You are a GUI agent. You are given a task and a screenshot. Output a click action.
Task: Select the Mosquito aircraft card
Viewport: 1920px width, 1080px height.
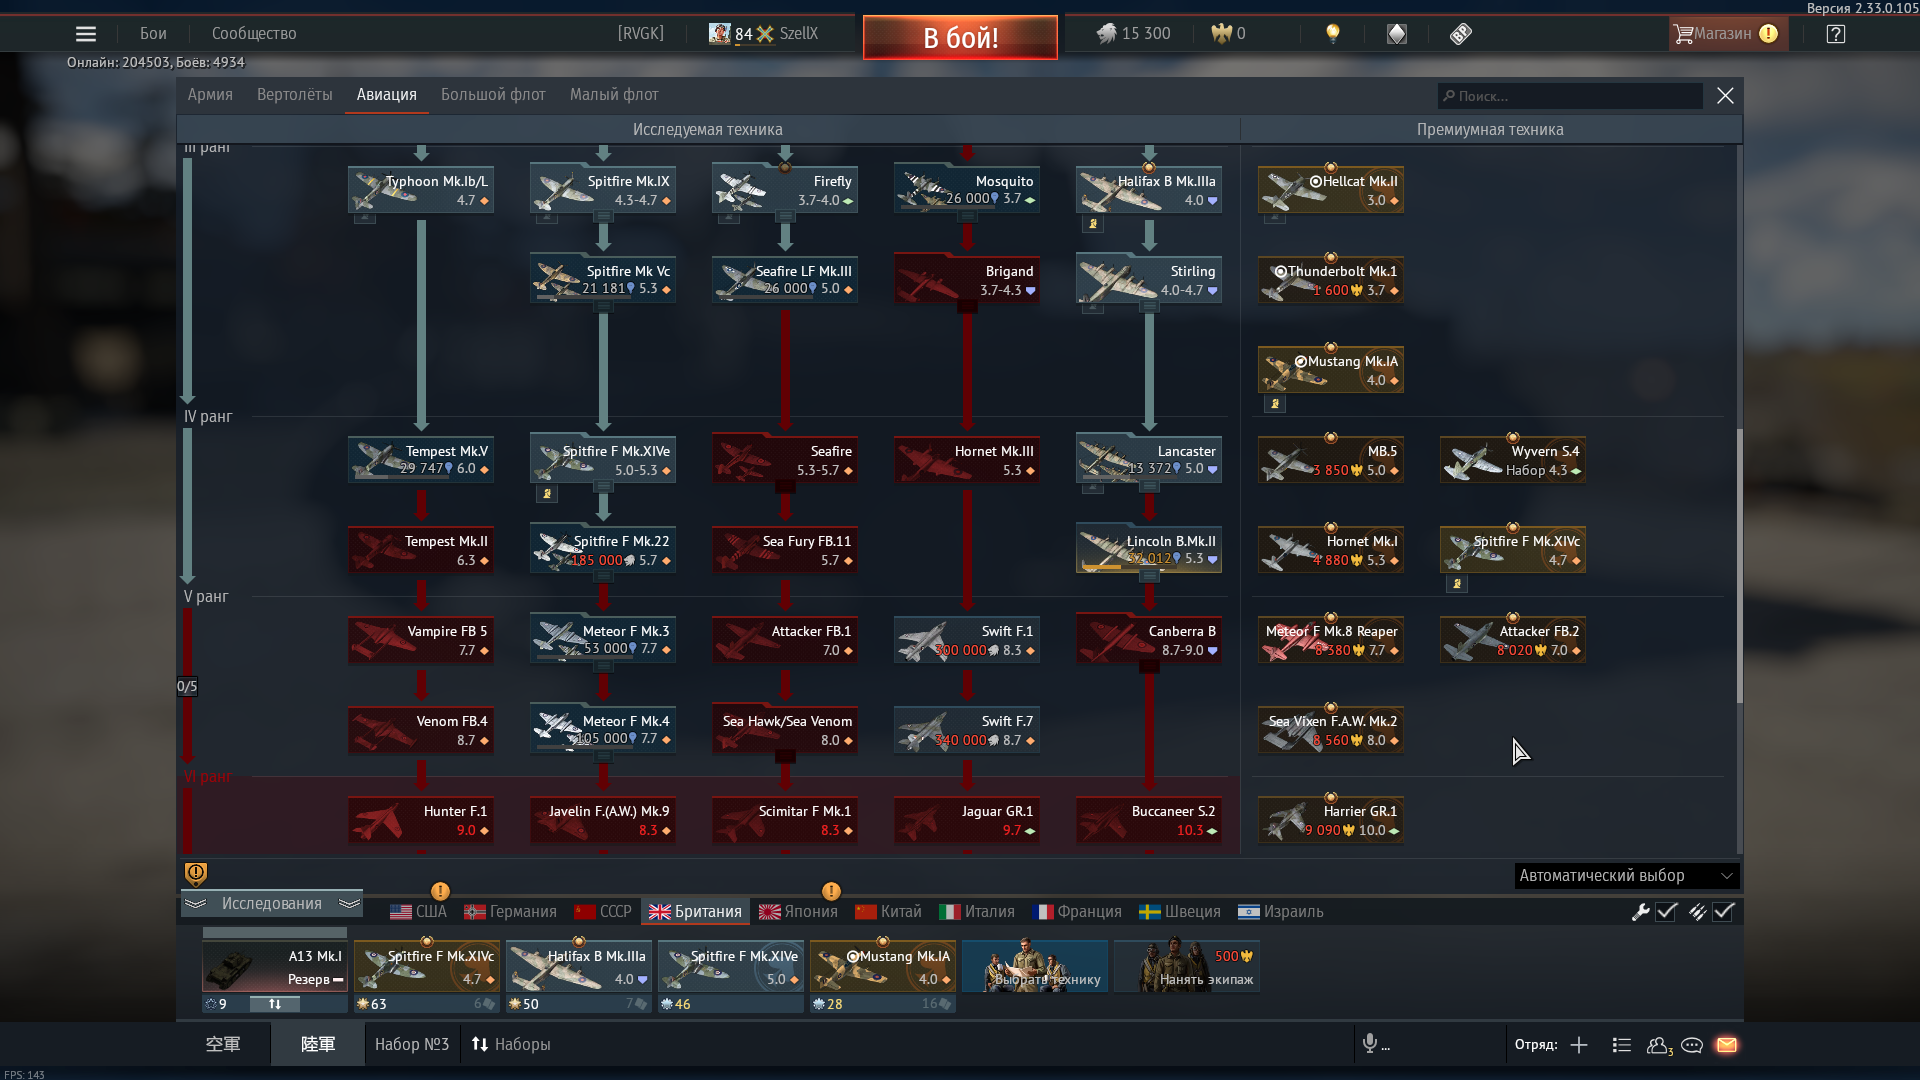pyautogui.click(x=967, y=190)
